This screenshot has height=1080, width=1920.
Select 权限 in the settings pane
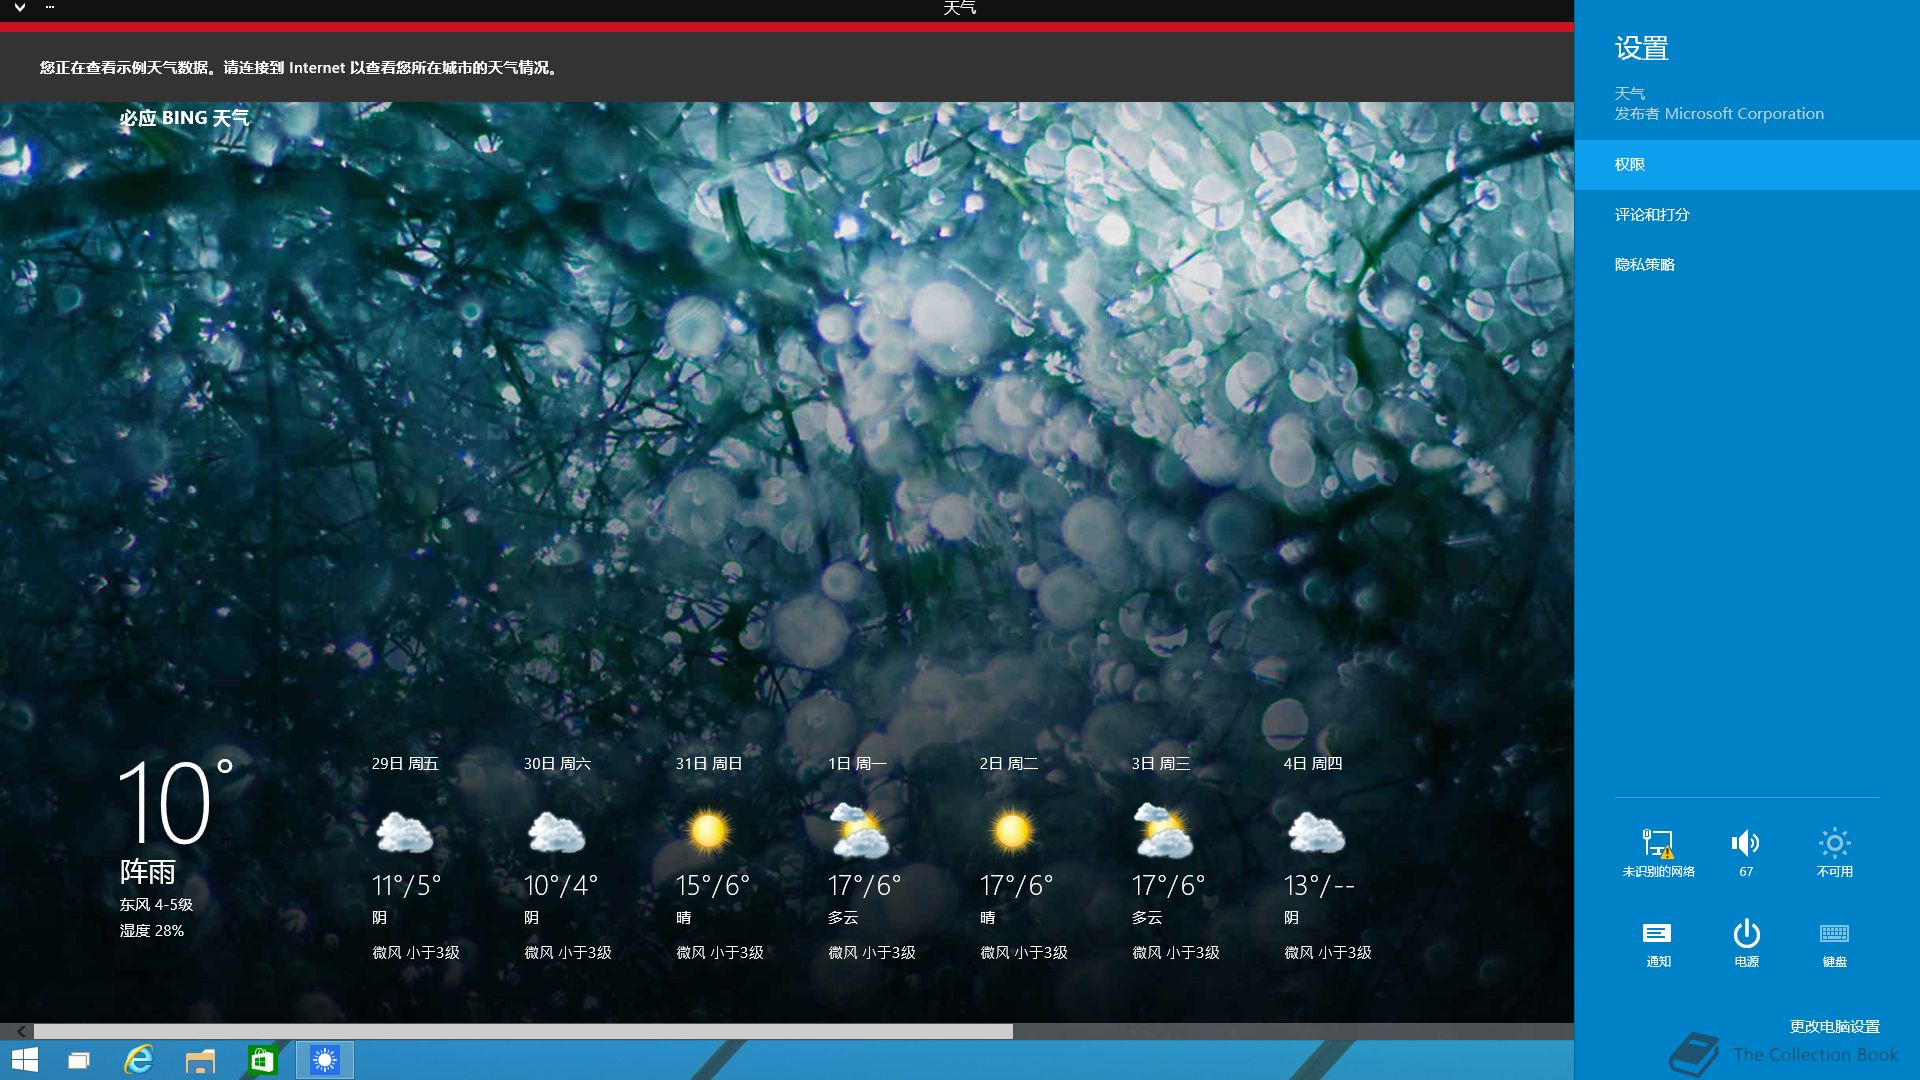tap(1747, 165)
